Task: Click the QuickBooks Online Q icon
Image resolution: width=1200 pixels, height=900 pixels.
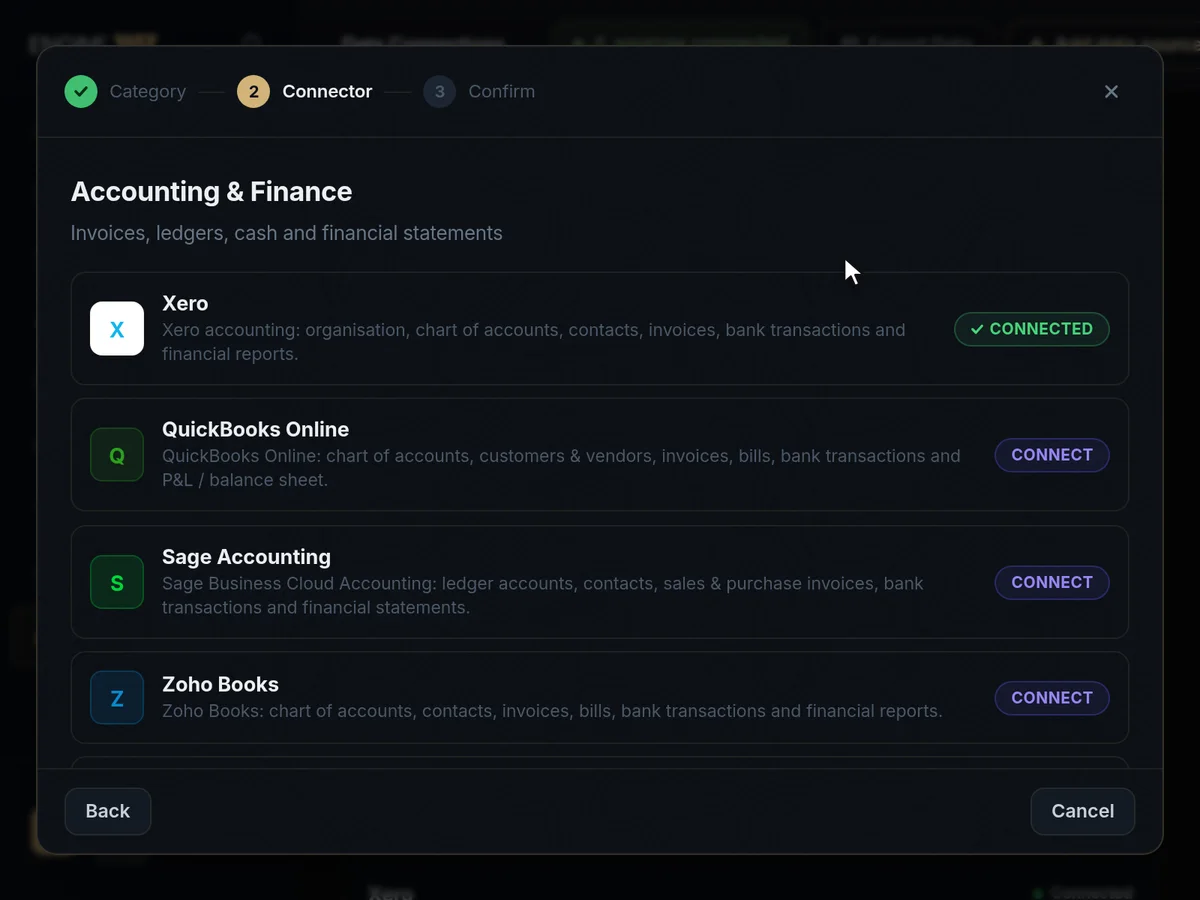Action: click(x=117, y=455)
